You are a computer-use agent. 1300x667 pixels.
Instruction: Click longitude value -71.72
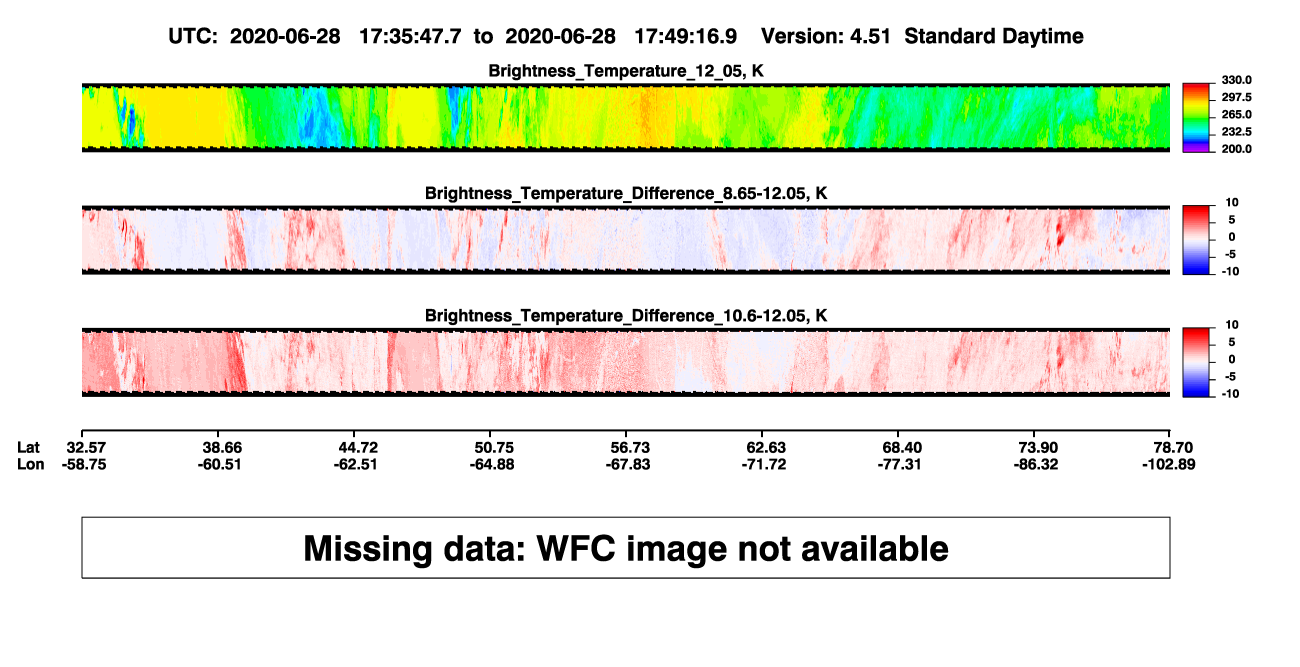(765, 463)
